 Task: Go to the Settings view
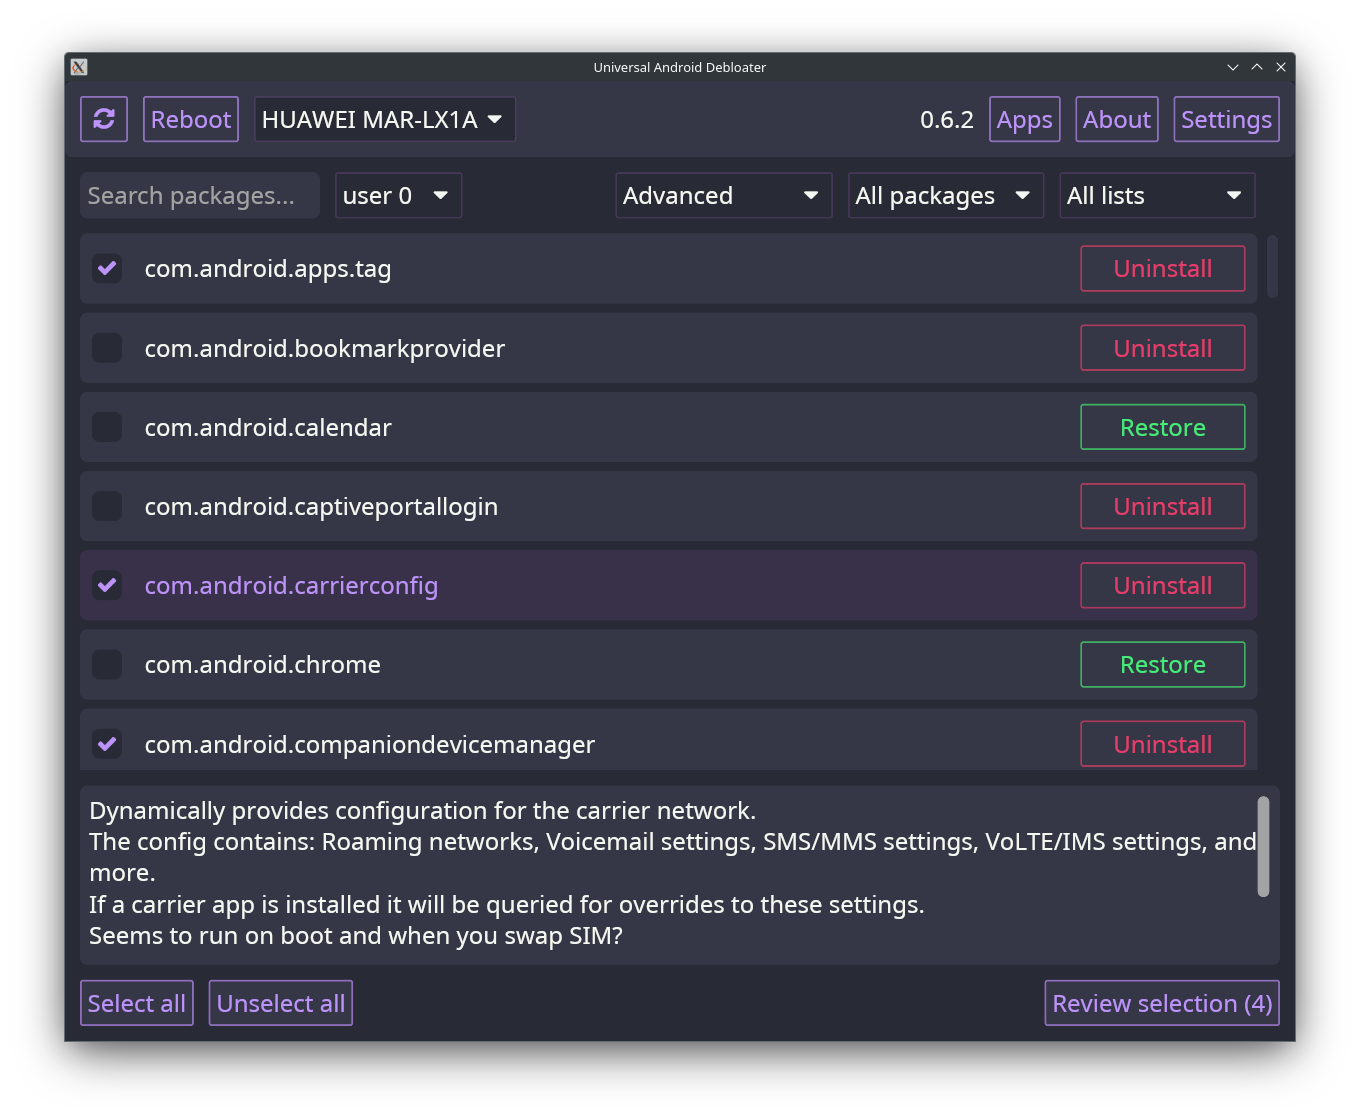pyautogui.click(x=1226, y=119)
